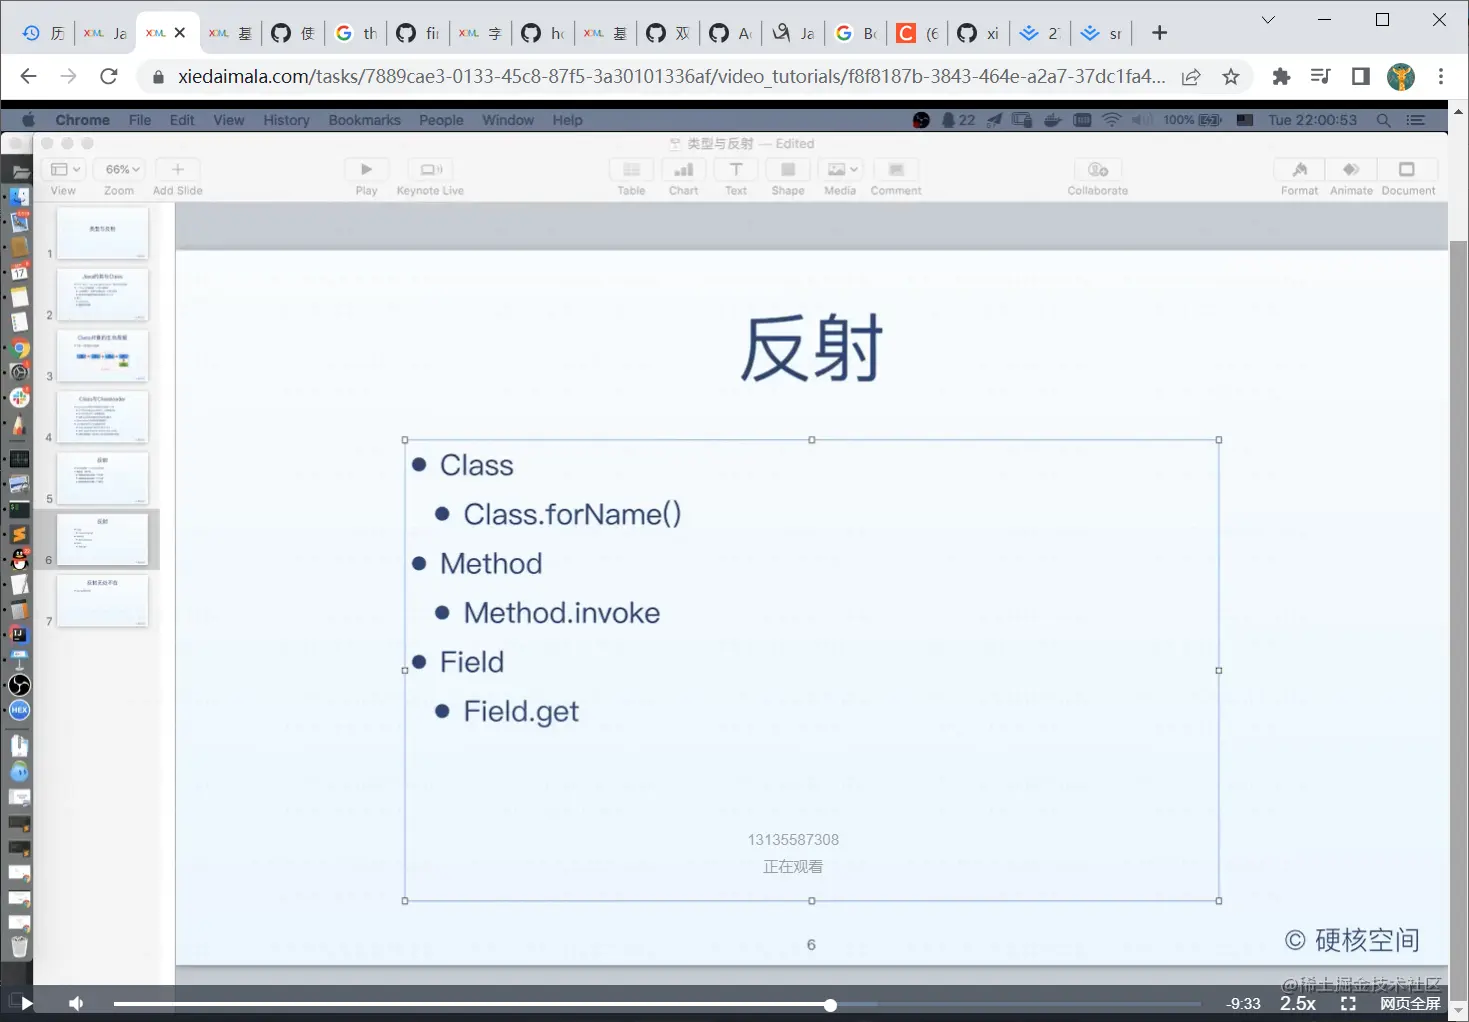Click the Add Slide plus button
Screen dimensions: 1469x1022
tap(178, 170)
